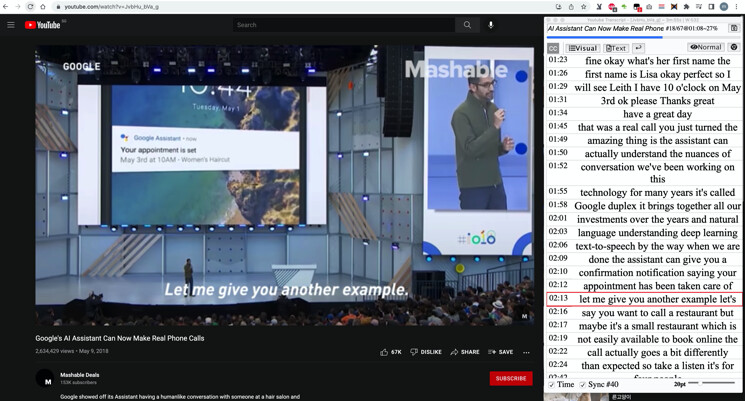Click the red SUBSCRIBE button
This screenshot has width=745, height=401.
pos(511,378)
